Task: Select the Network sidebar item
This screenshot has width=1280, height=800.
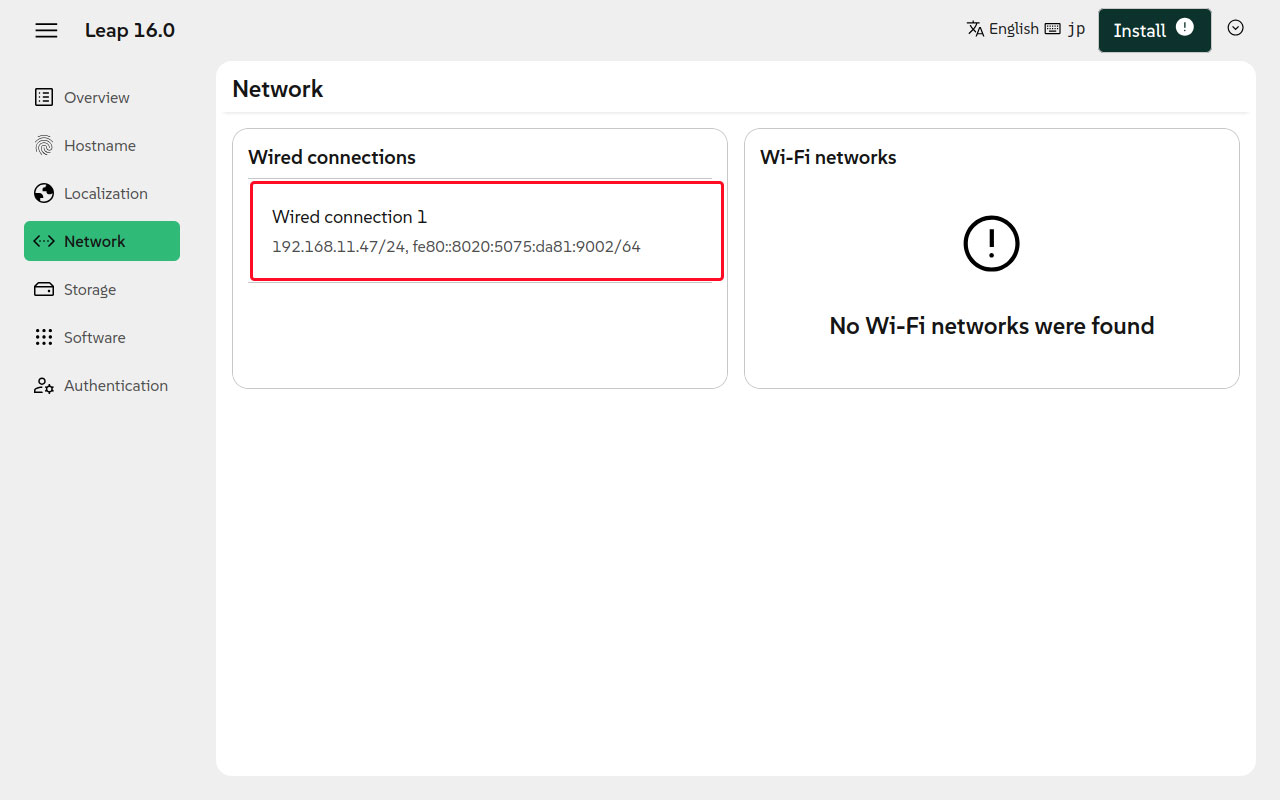Action: pos(102,241)
